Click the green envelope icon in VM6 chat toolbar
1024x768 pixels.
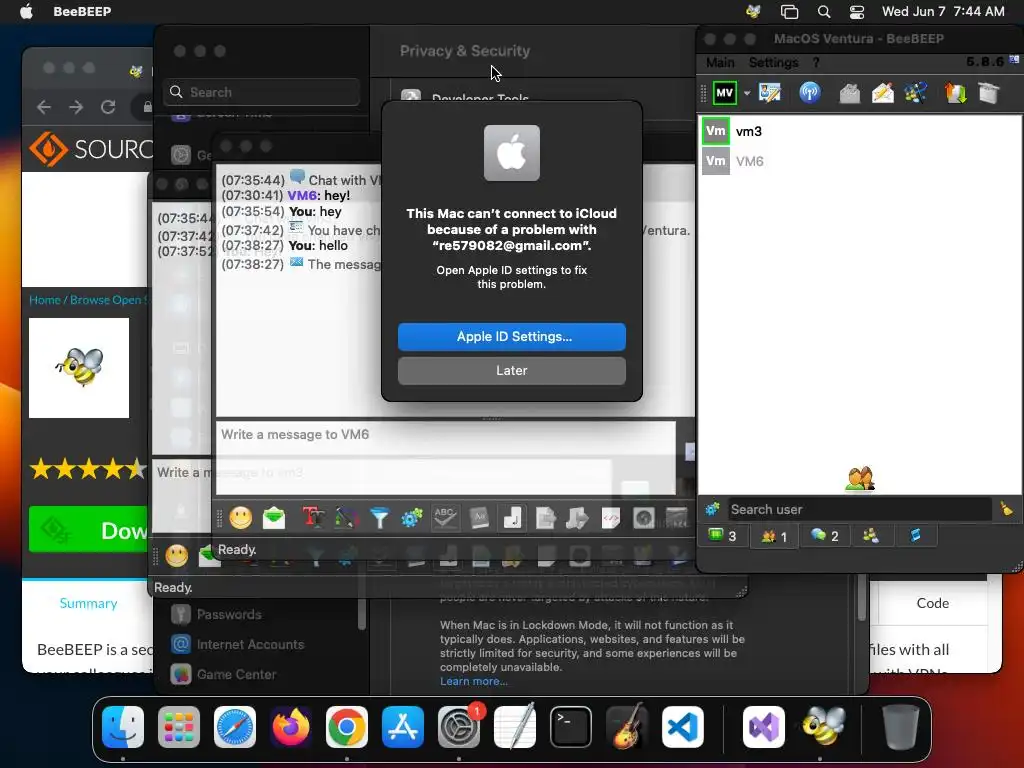(274, 519)
